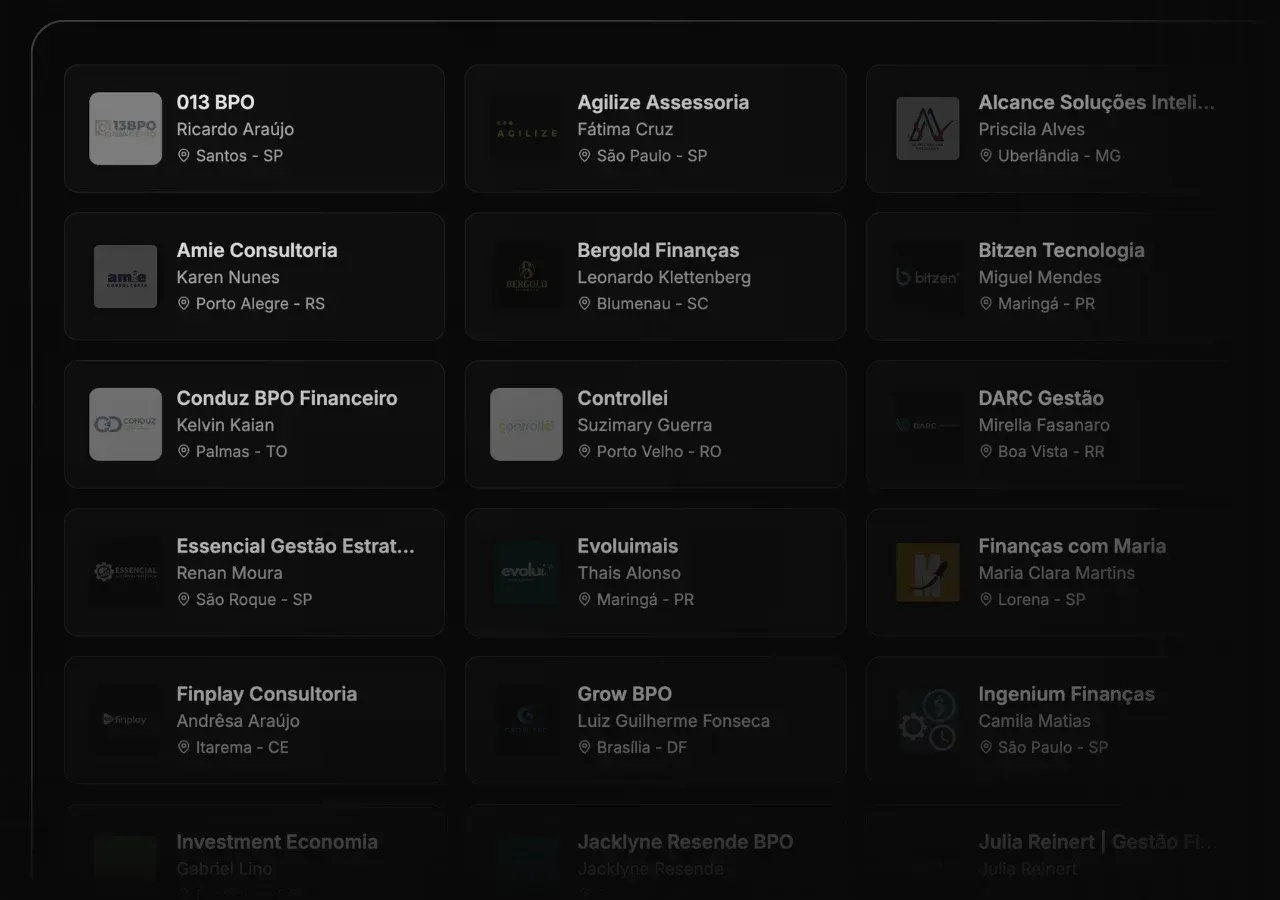Viewport: 1280px width, 900px height.
Task: Open the Investment Economia title
Action: 277,842
